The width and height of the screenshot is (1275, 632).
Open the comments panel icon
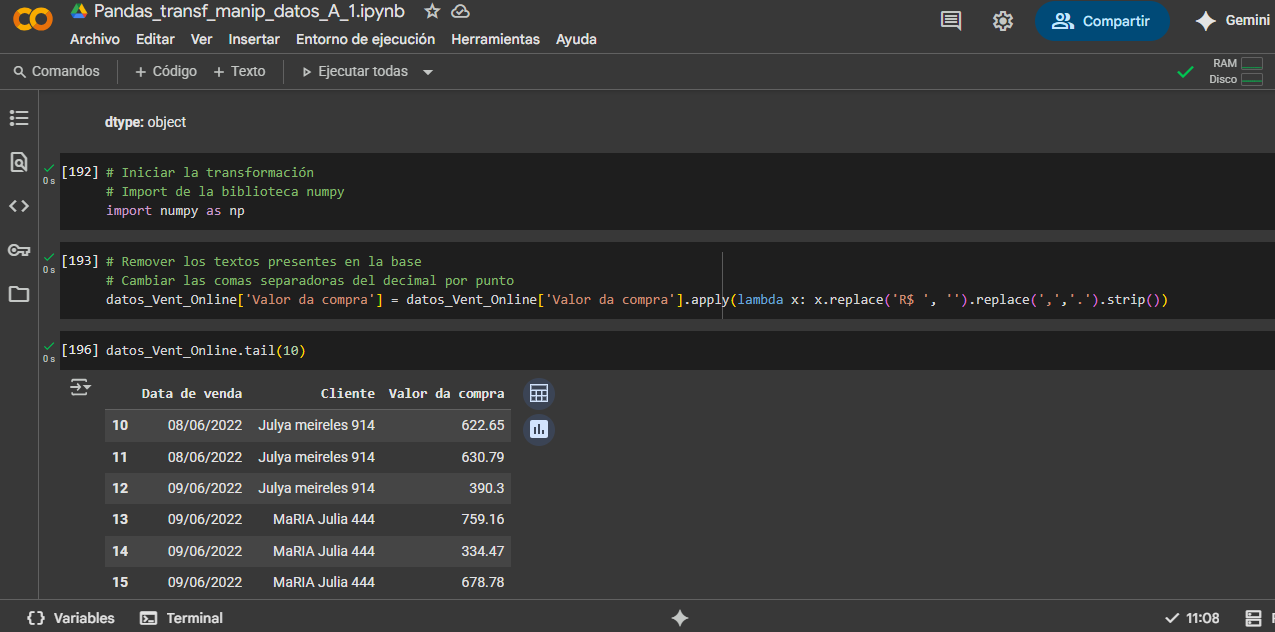pos(951,21)
